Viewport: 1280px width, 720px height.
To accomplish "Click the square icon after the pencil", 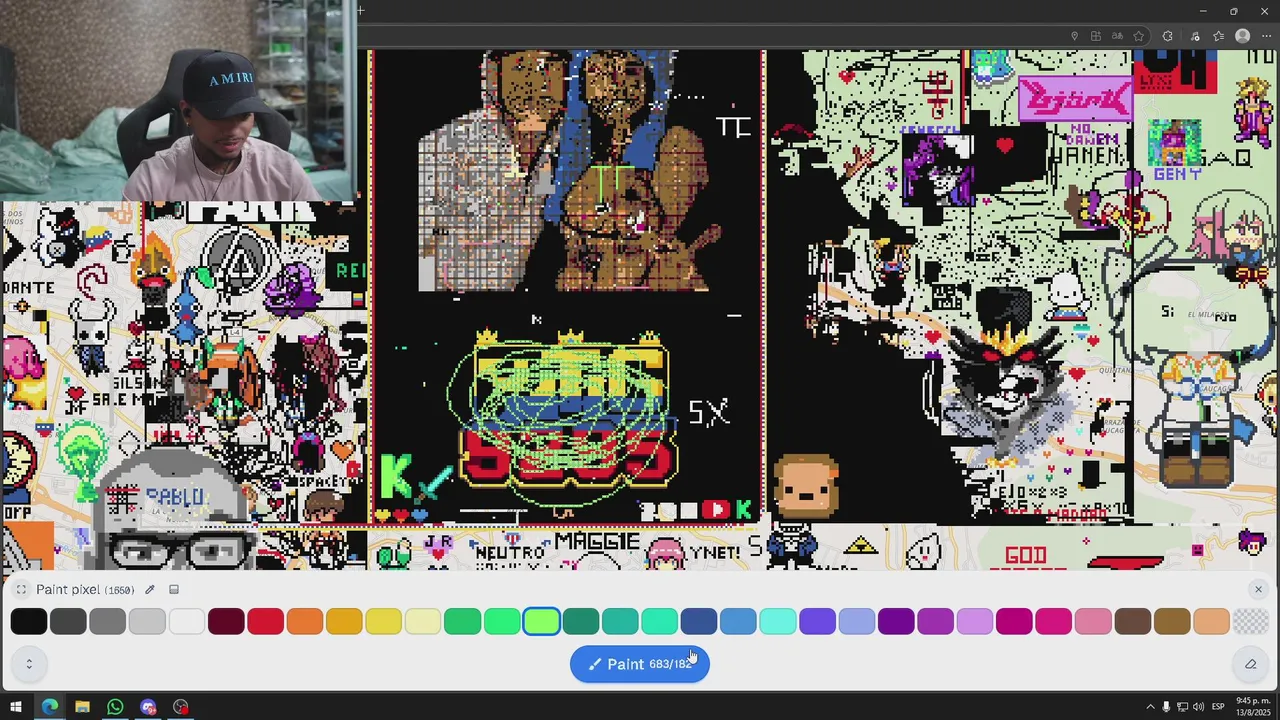I will pos(174,590).
